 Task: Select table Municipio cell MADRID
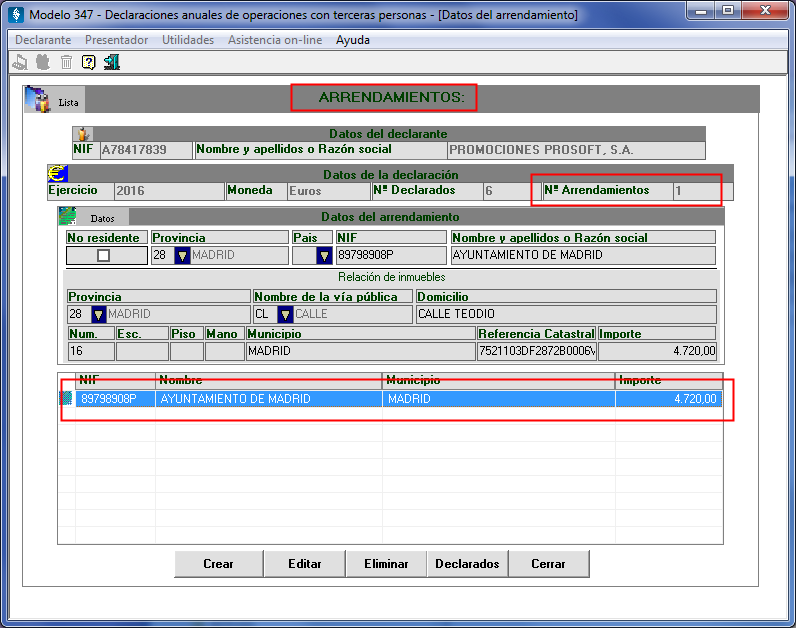(x=499, y=399)
